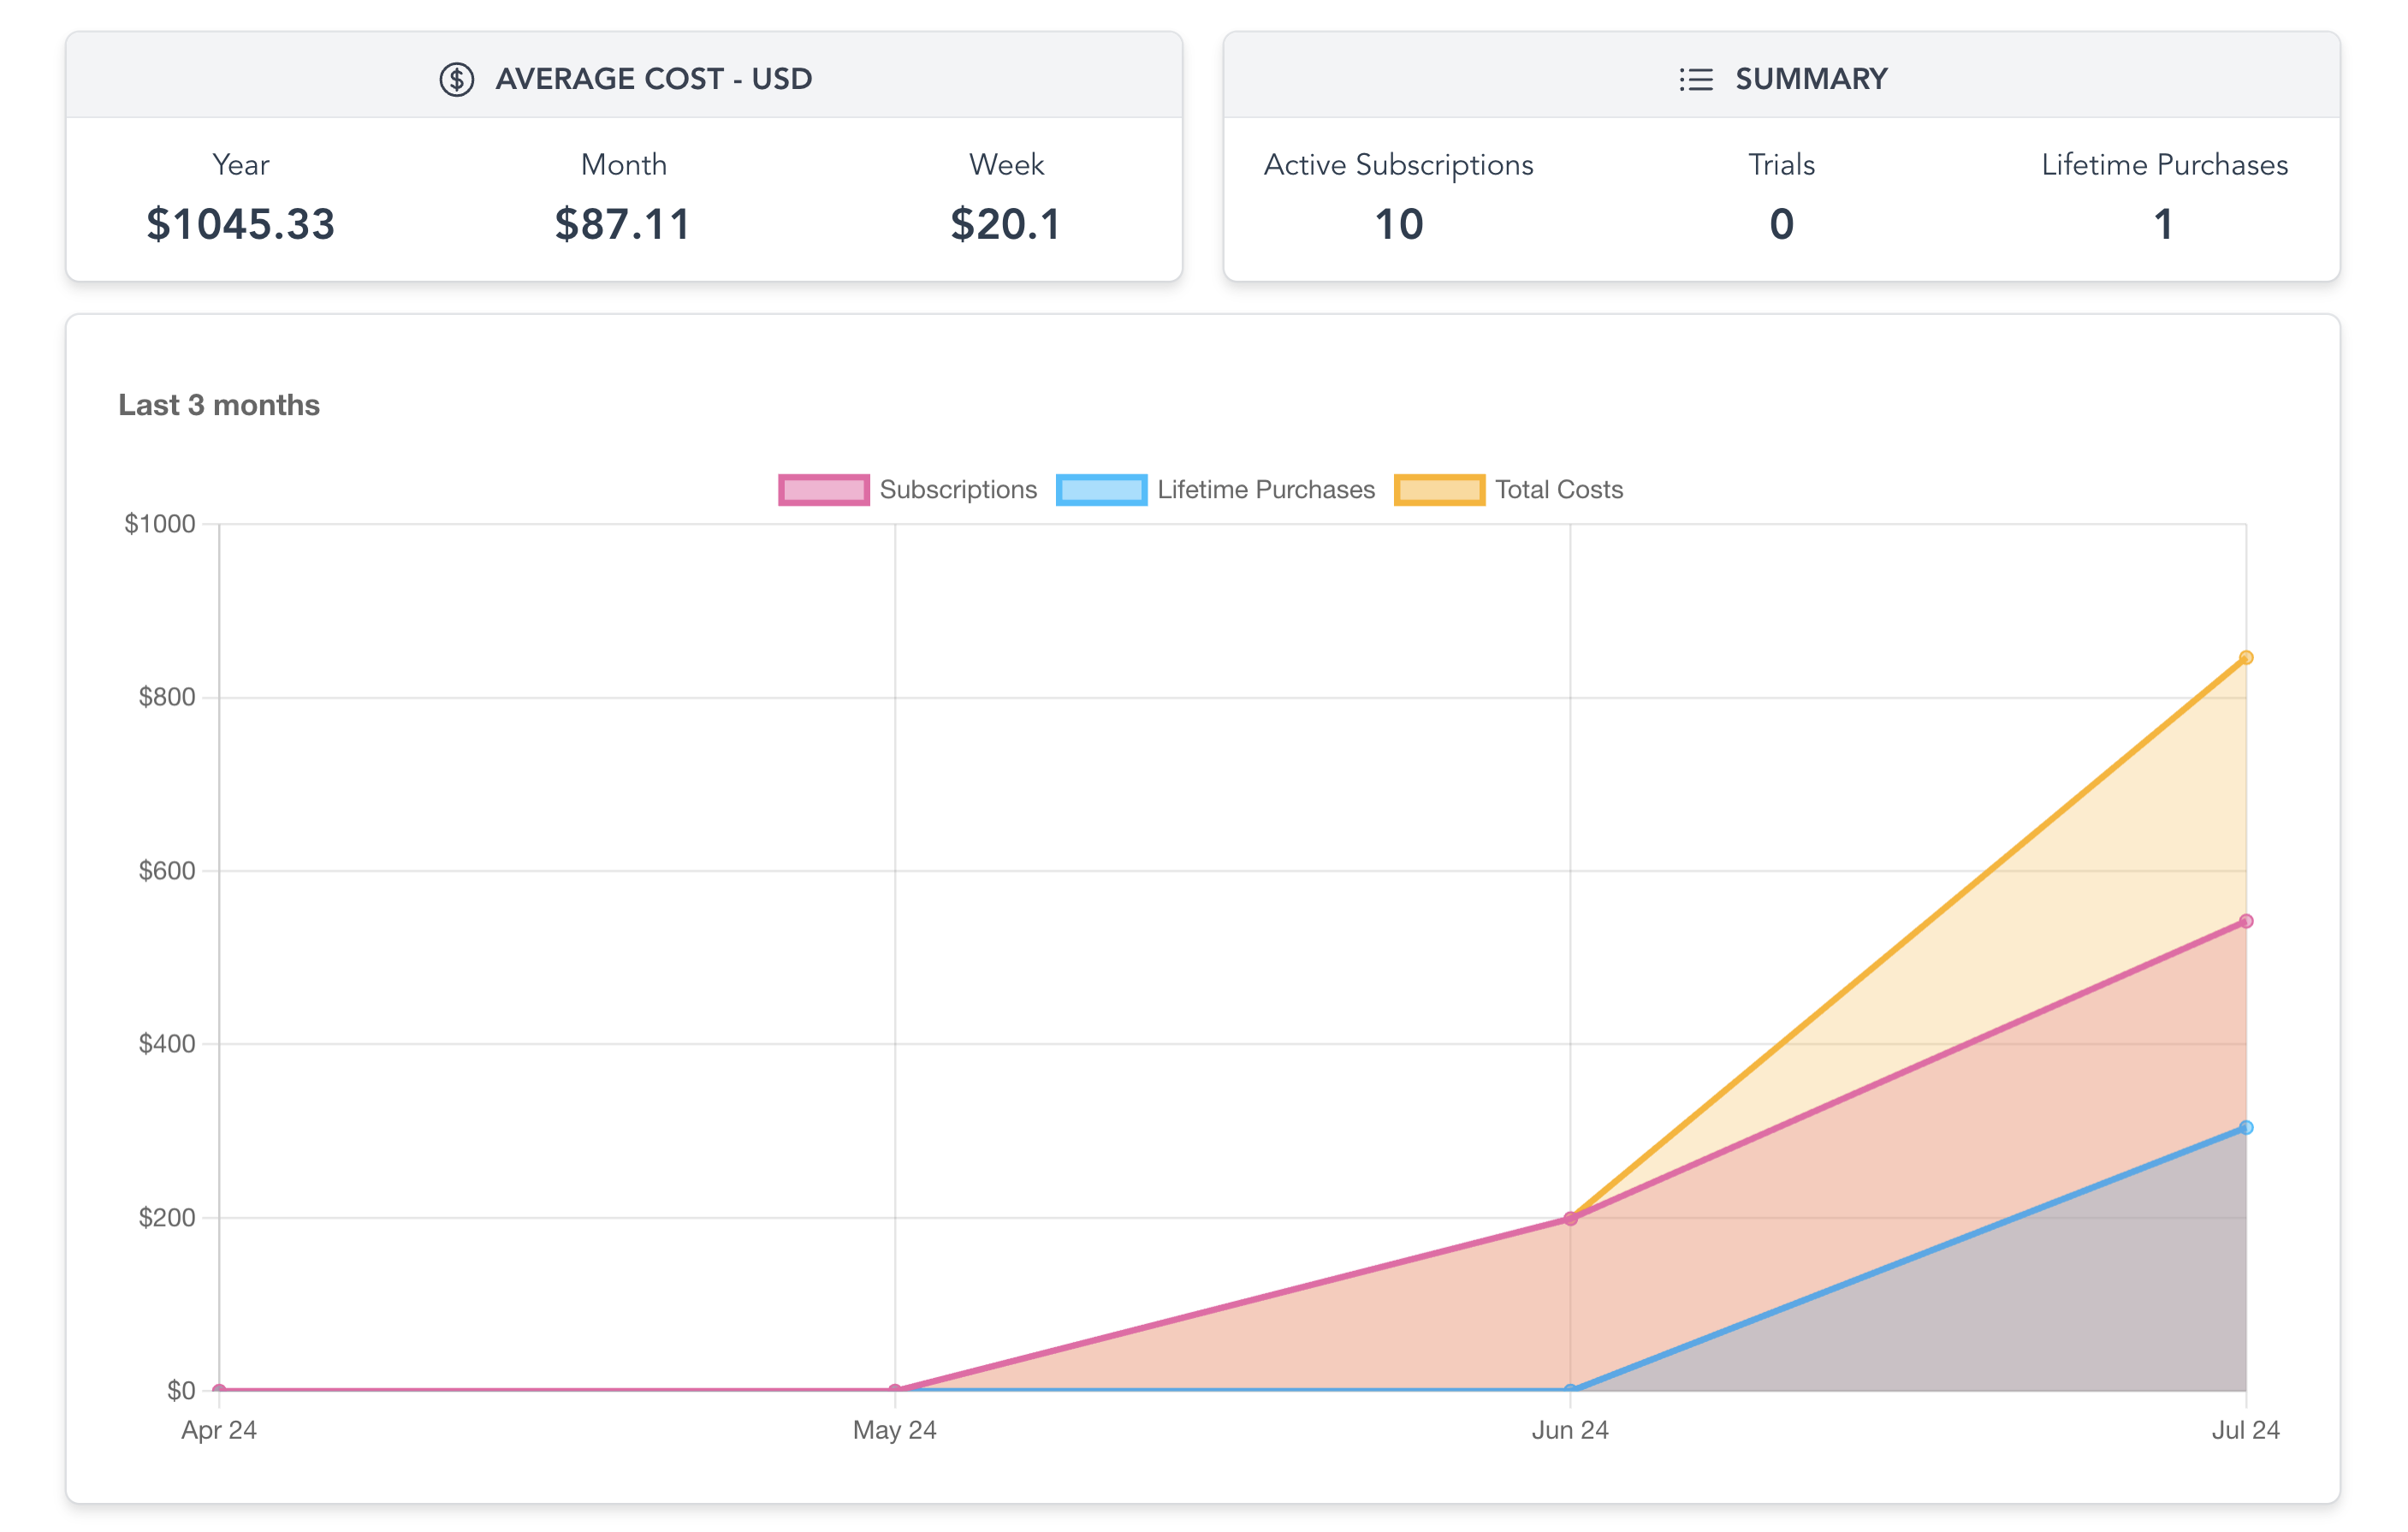Click the $400 y-axis label
This screenshot has height=1532, width=2408.
pyautogui.click(x=167, y=1044)
